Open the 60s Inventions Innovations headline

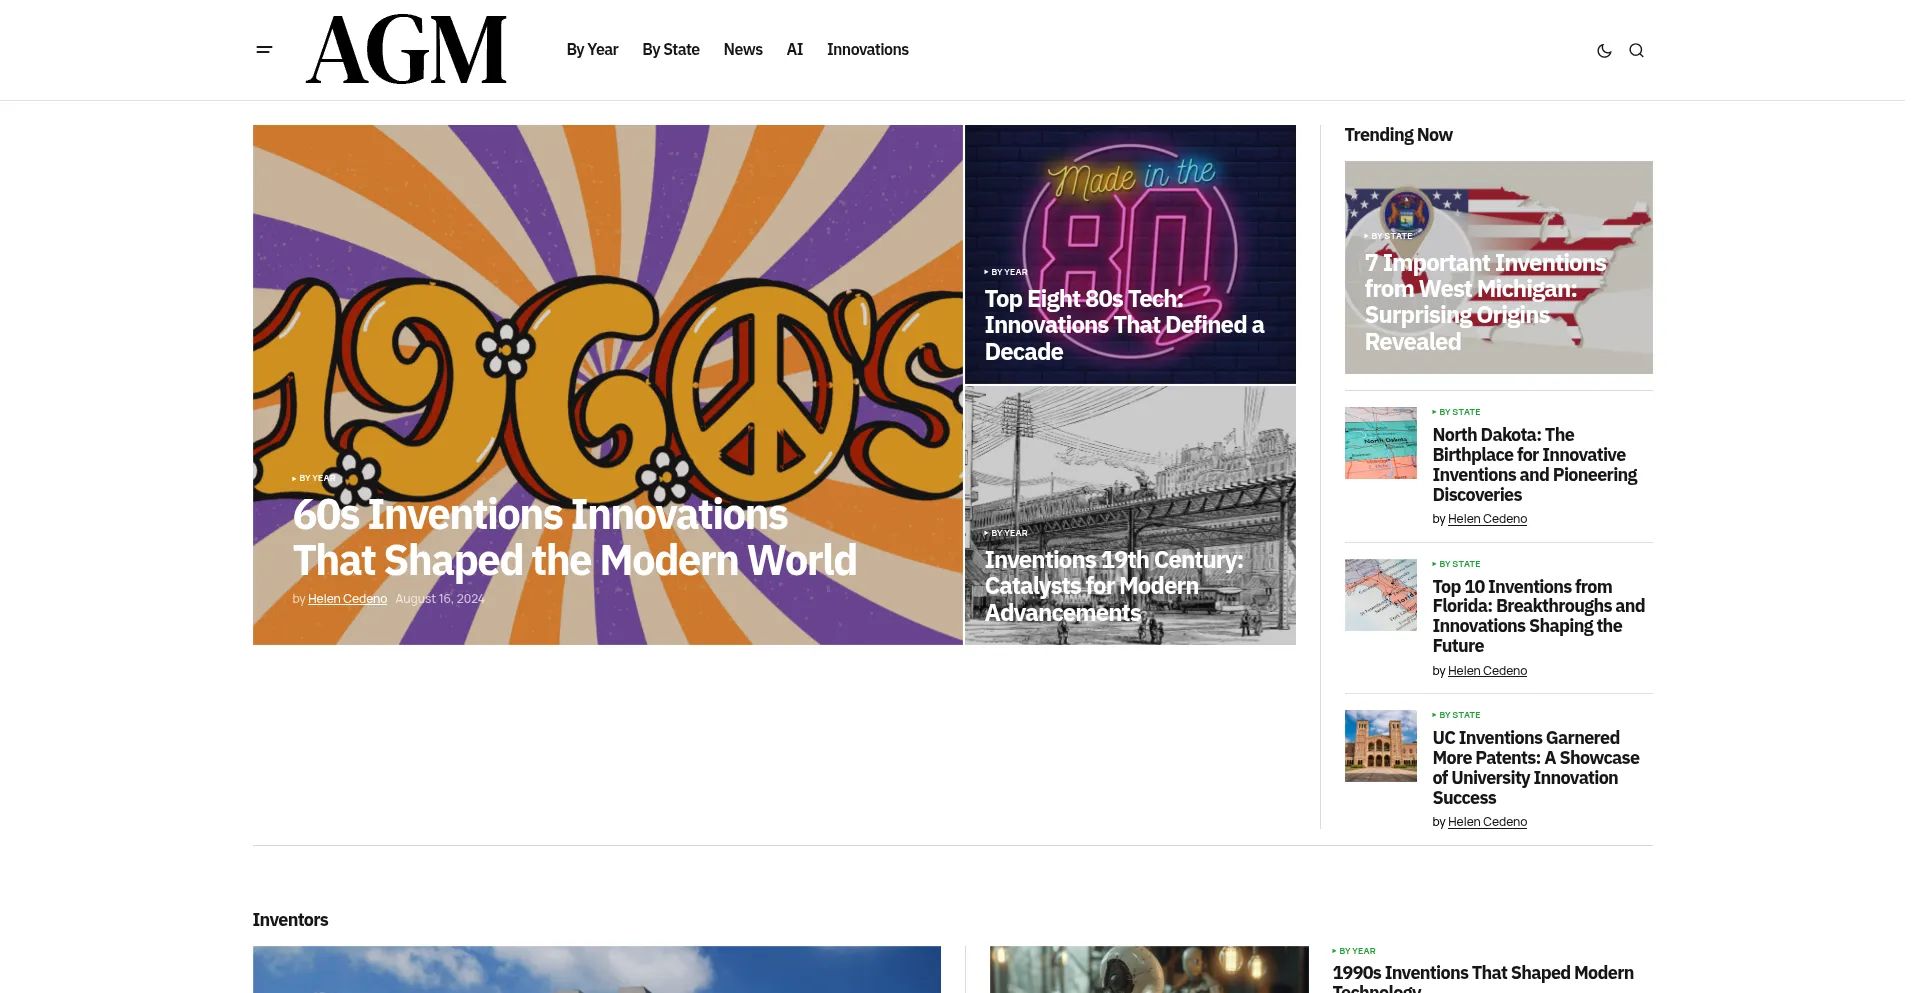click(575, 538)
